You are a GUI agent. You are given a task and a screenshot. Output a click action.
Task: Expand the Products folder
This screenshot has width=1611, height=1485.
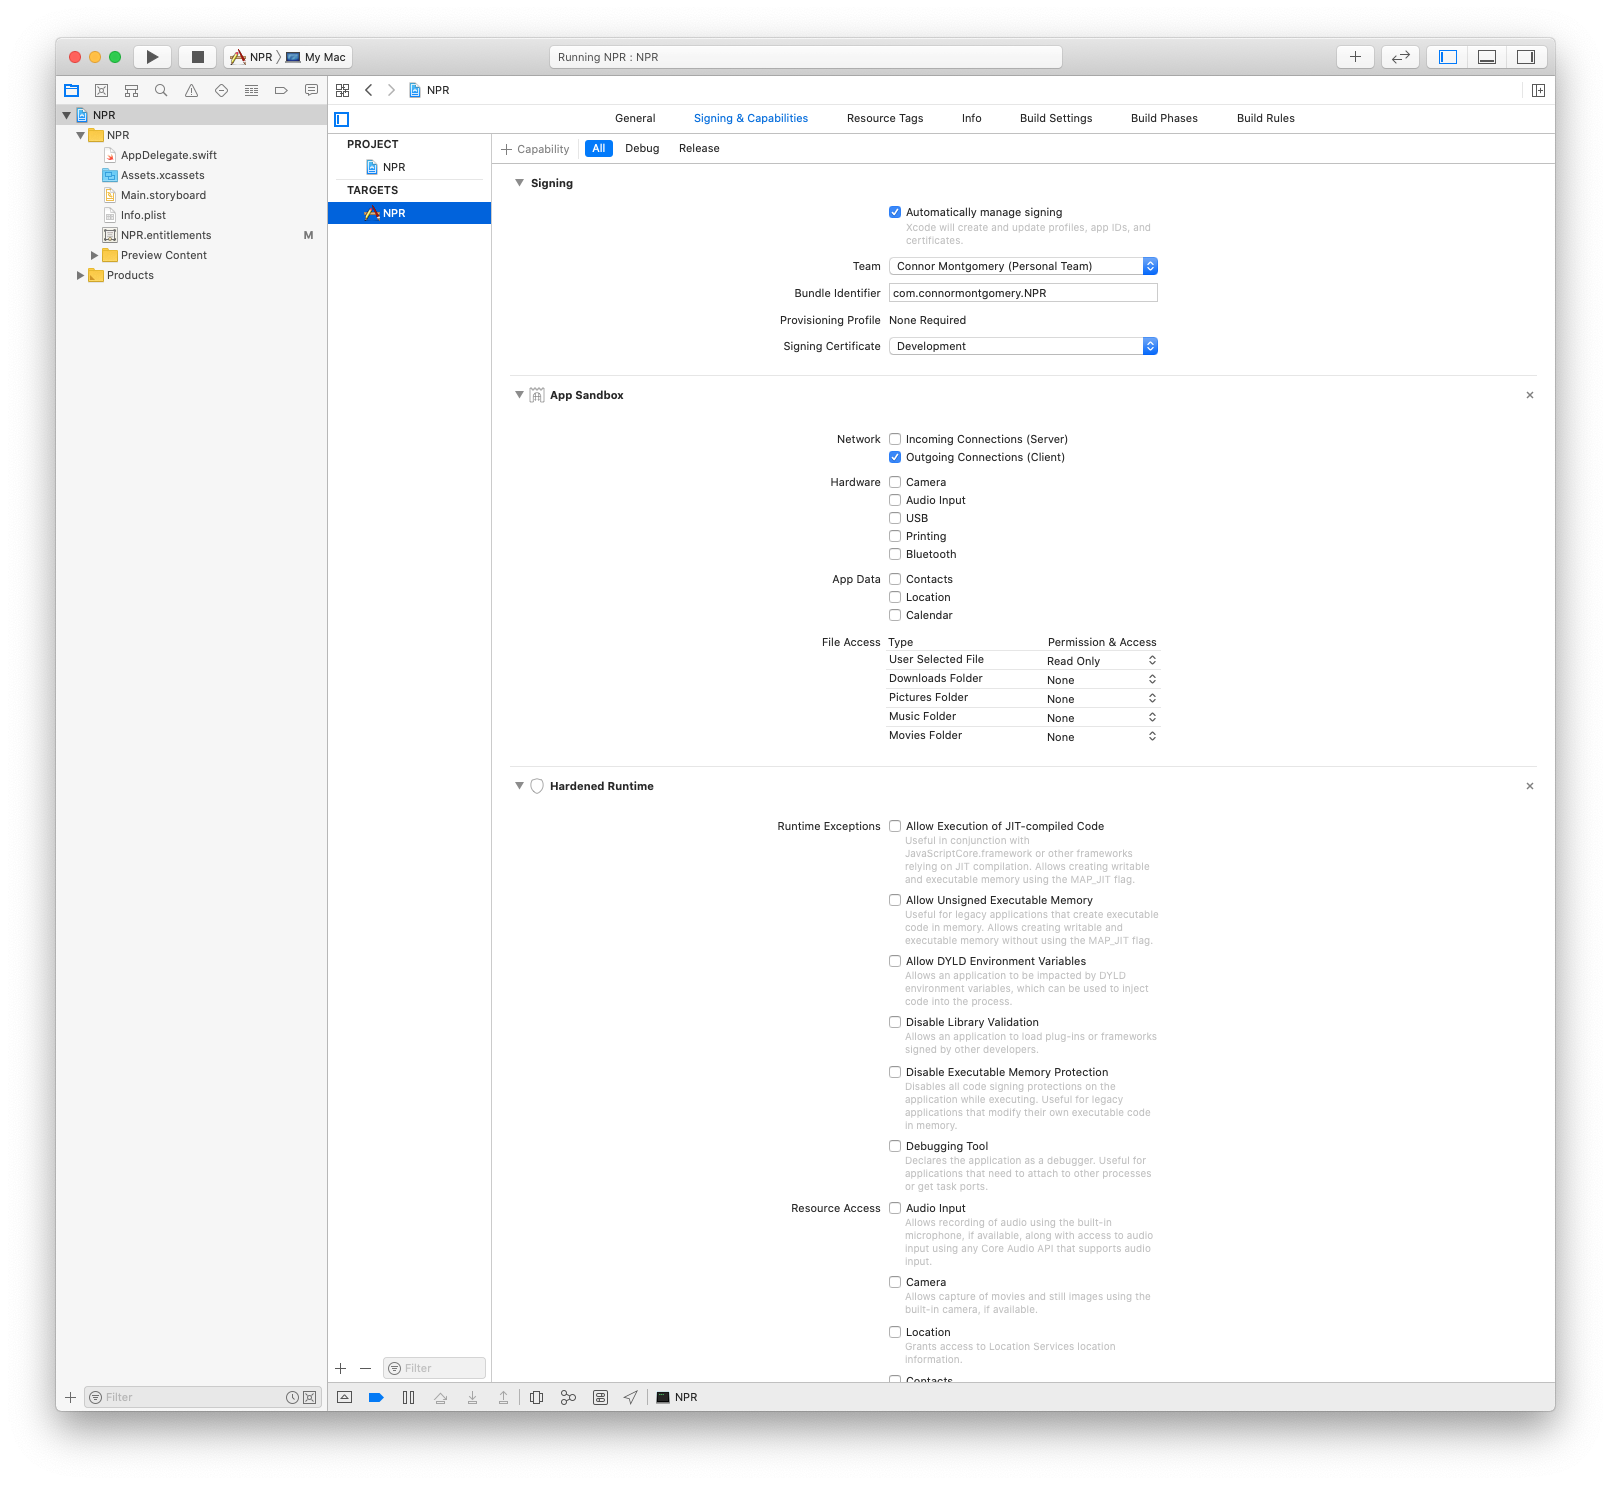point(80,275)
